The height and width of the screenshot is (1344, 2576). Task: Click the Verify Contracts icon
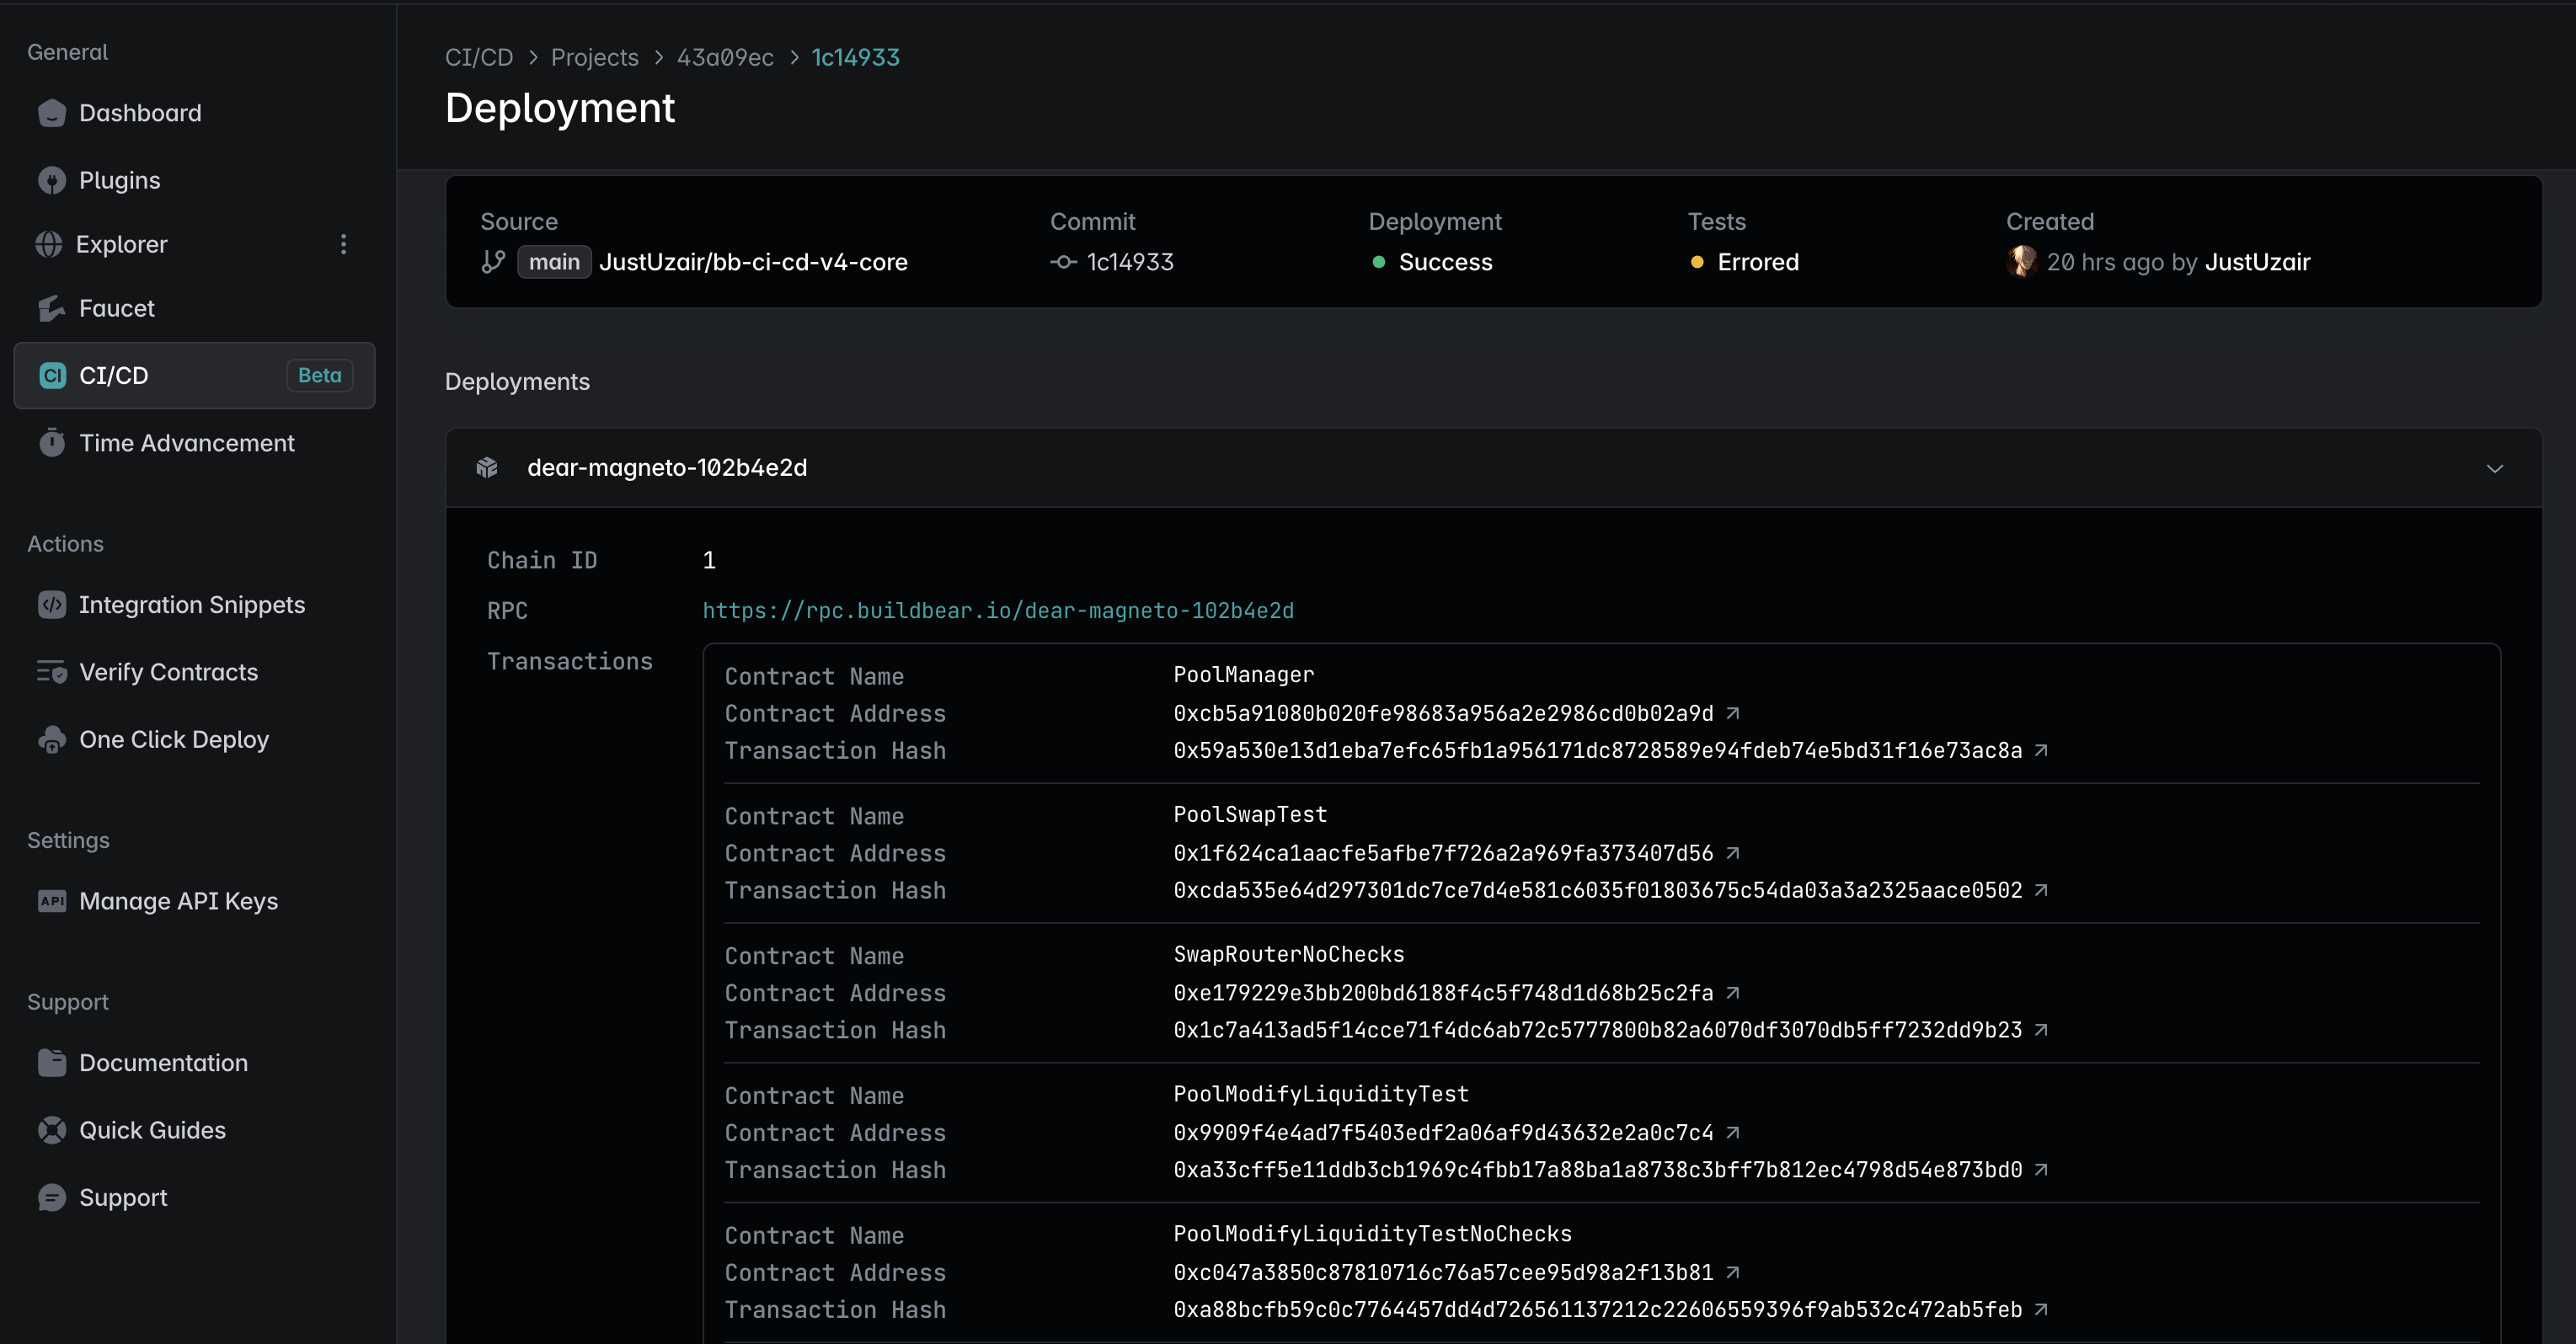(x=51, y=672)
